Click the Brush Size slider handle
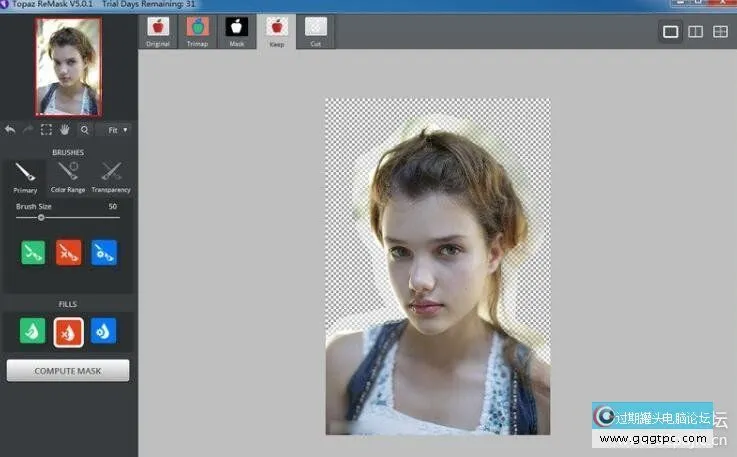This screenshot has height=457, width=737. [41, 217]
